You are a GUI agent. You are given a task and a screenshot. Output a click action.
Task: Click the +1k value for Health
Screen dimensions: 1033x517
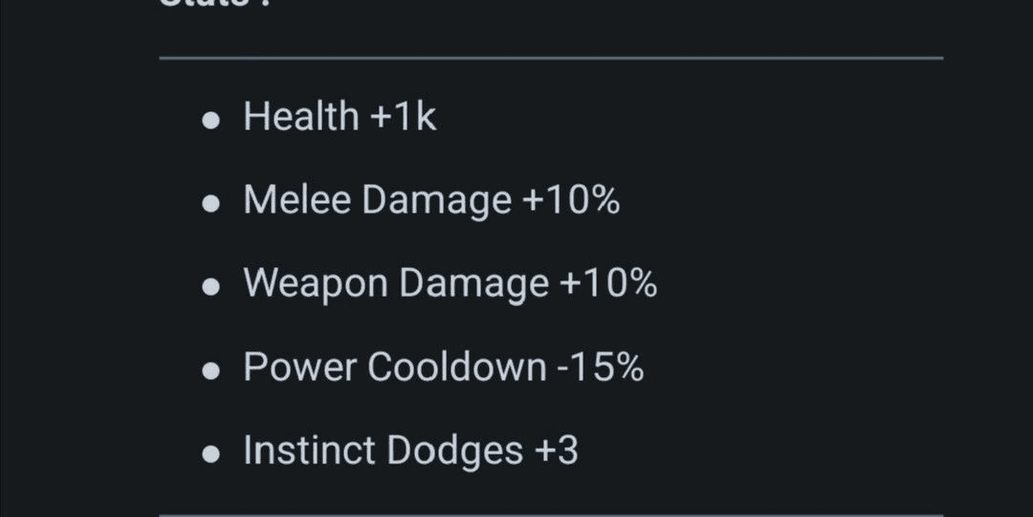pos(403,117)
